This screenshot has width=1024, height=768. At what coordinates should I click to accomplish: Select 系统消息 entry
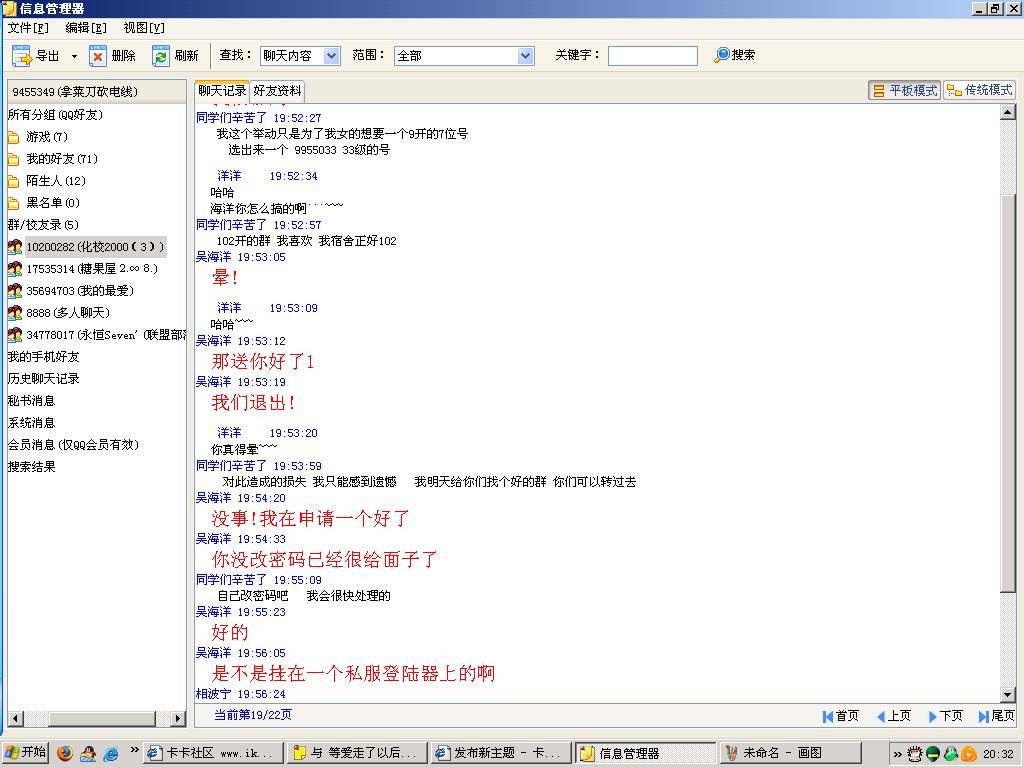(31, 423)
